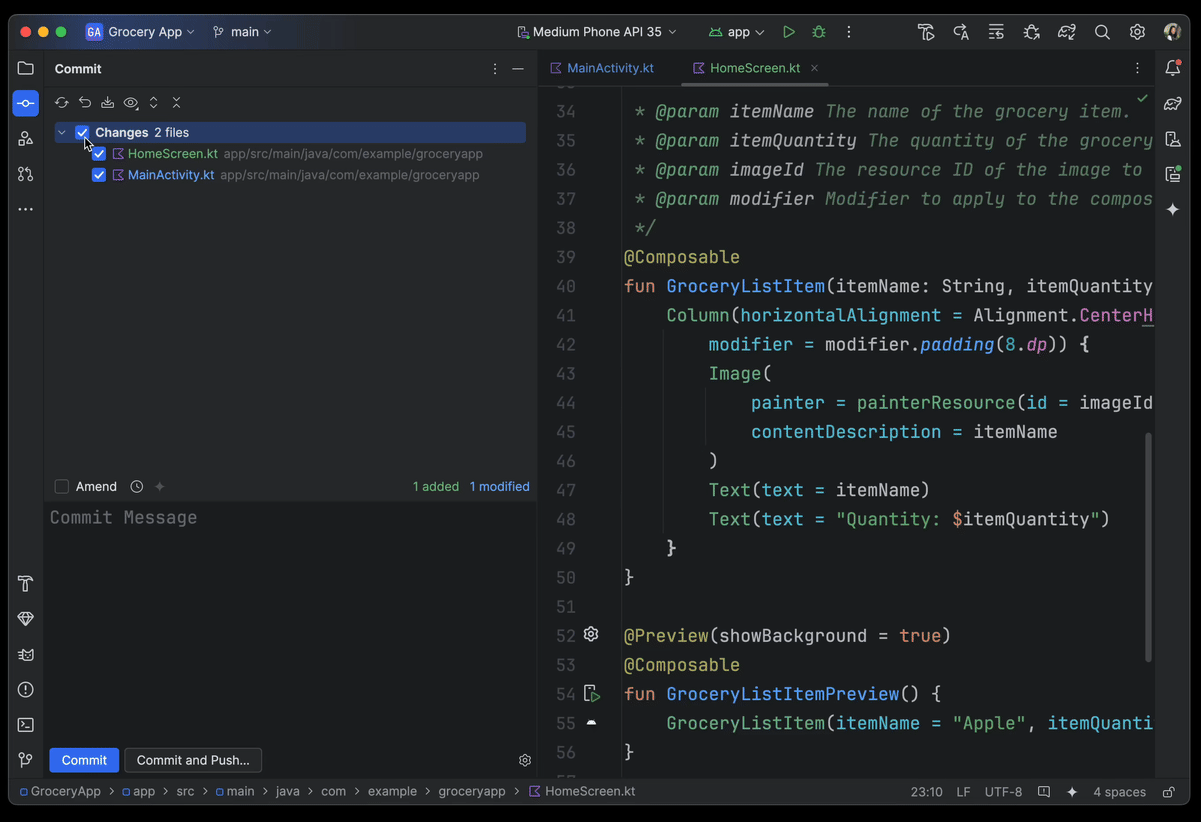
Task: Uncheck MainActivity.kt in the Changes list
Action: (x=98, y=174)
